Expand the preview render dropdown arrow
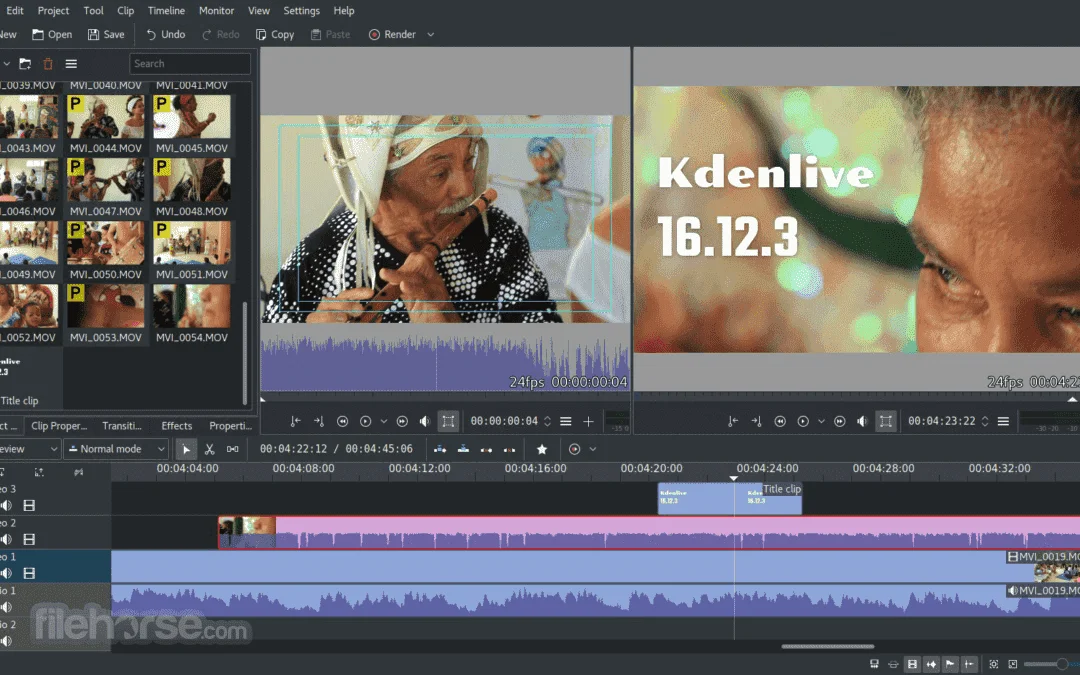Screen dimensions: 1080x675 coord(592,449)
